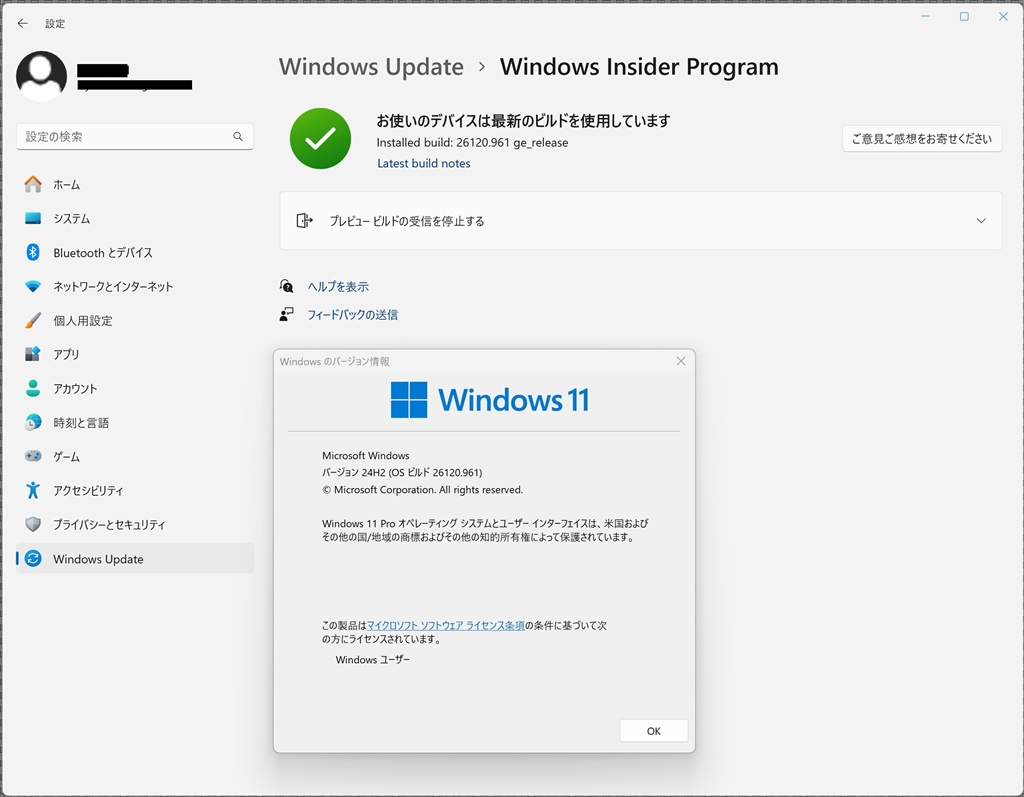The image size is (1024, 797).
Task: Click Windows Update breadcrumb heading
Action: (371, 67)
